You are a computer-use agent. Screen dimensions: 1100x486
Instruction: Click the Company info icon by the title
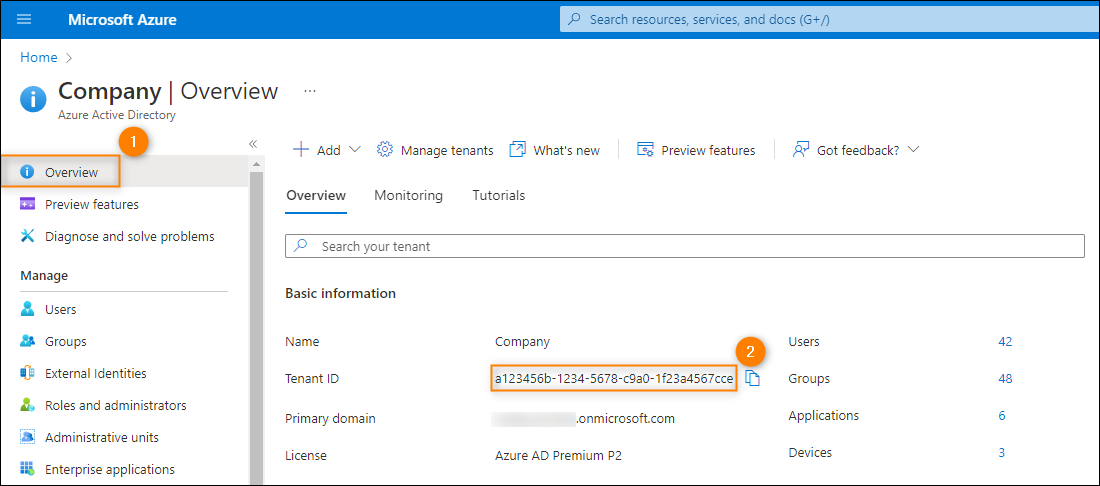[x=34, y=99]
